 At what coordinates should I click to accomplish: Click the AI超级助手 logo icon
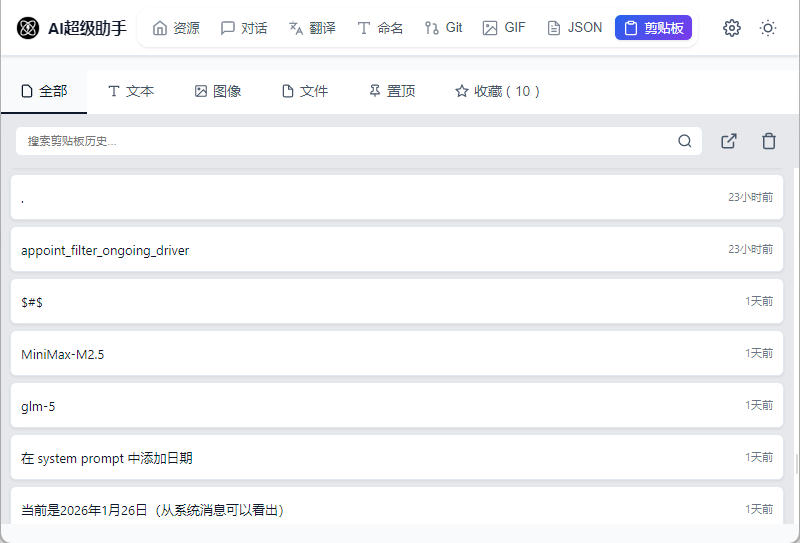pos(28,28)
